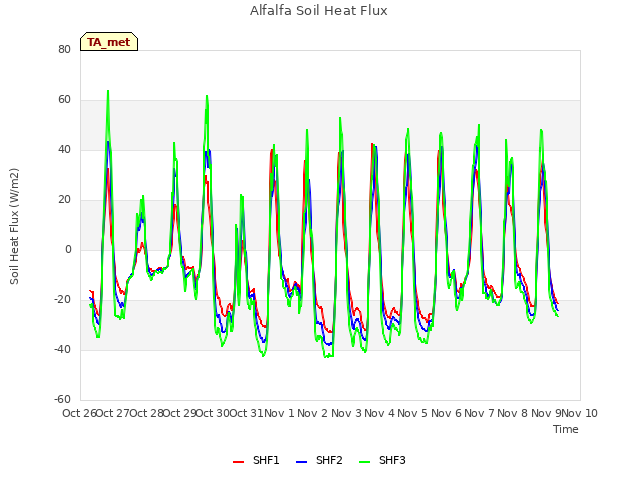This screenshot has width=640, height=480.
Task: Click the y-axis tick label 0
Action: coord(68,249)
